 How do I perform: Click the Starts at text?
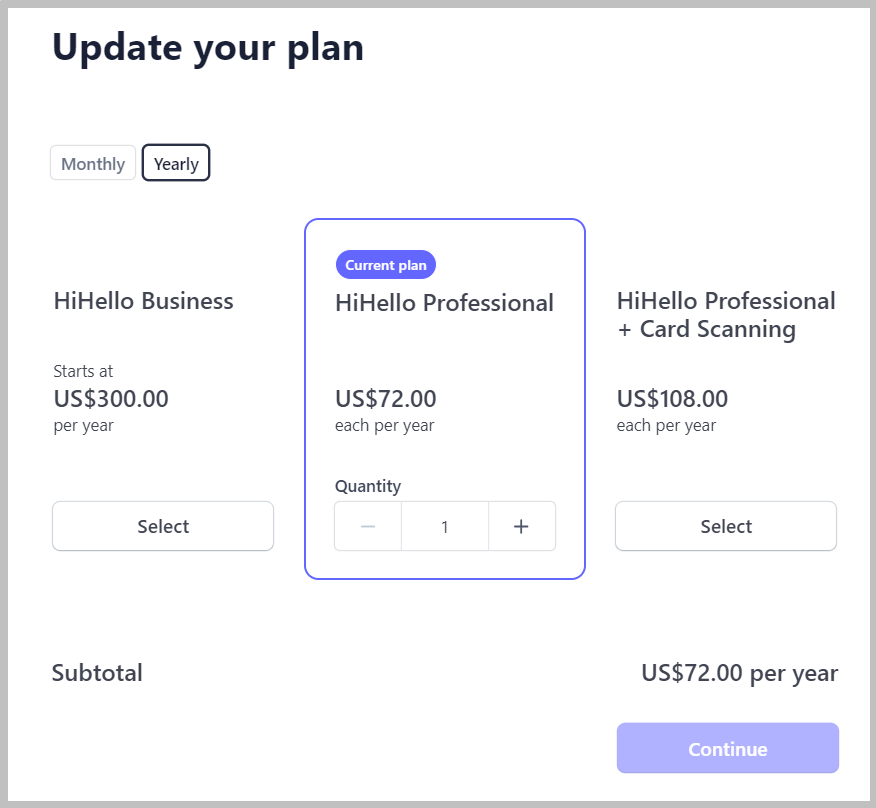point(83,371)
